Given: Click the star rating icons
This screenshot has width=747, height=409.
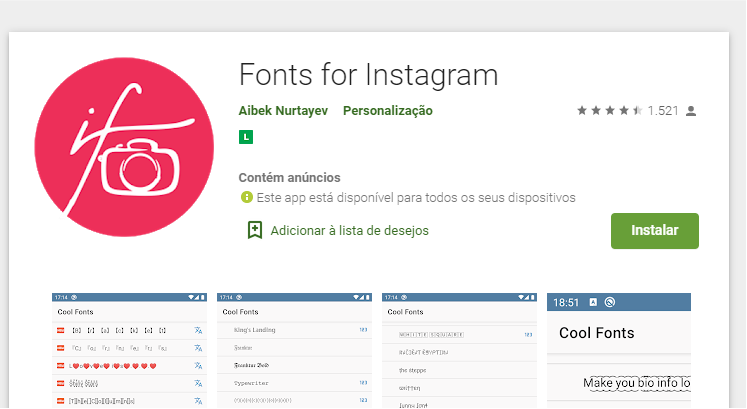Looking at the screenshot, I should (x=609, y=111).
